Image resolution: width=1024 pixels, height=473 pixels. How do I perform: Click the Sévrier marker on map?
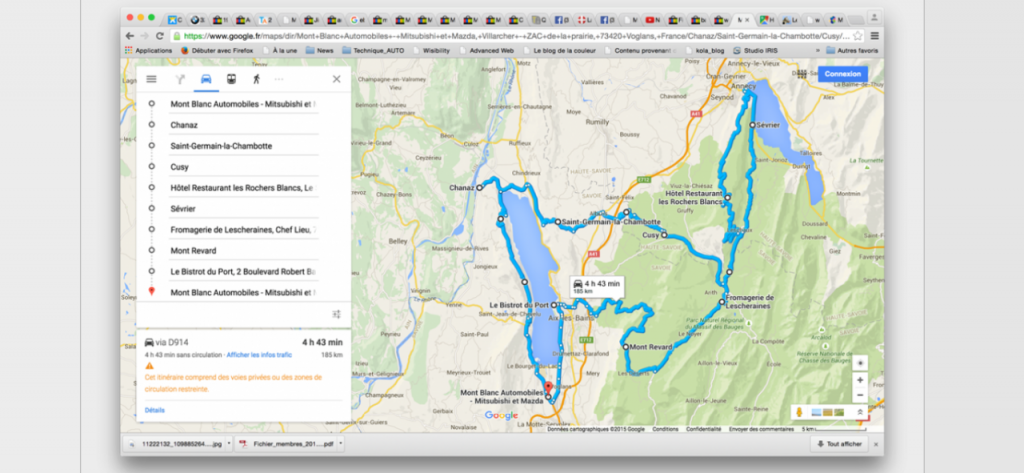752,125
